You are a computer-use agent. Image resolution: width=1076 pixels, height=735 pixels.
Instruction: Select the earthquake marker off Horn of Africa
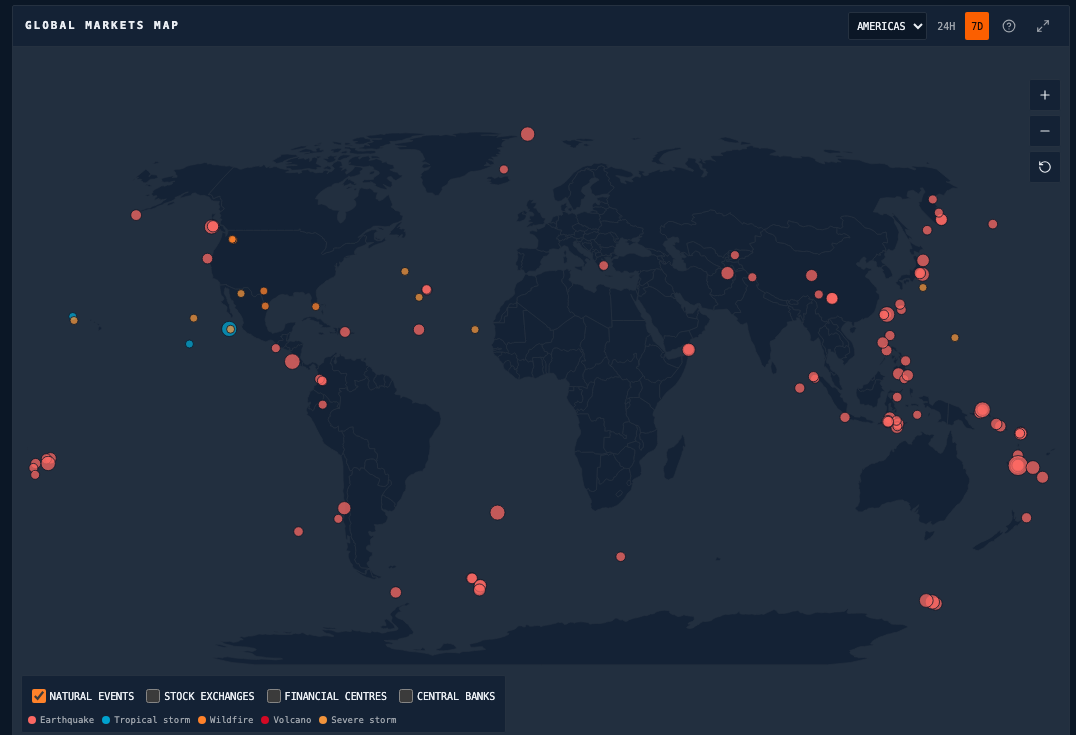click(688, 350)
